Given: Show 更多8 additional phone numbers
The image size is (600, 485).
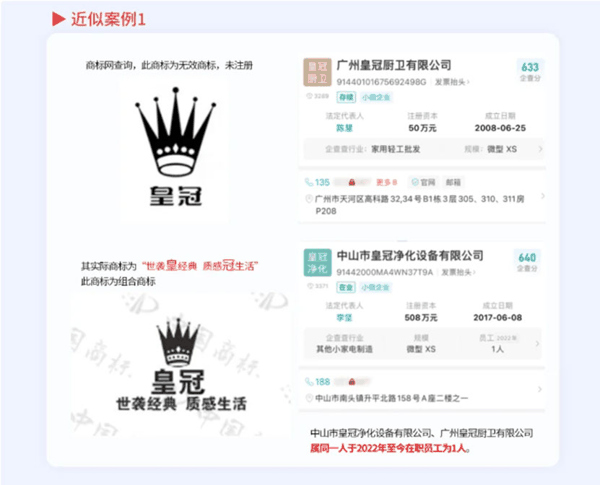Looking at the screenshot, I should point(388,183).
